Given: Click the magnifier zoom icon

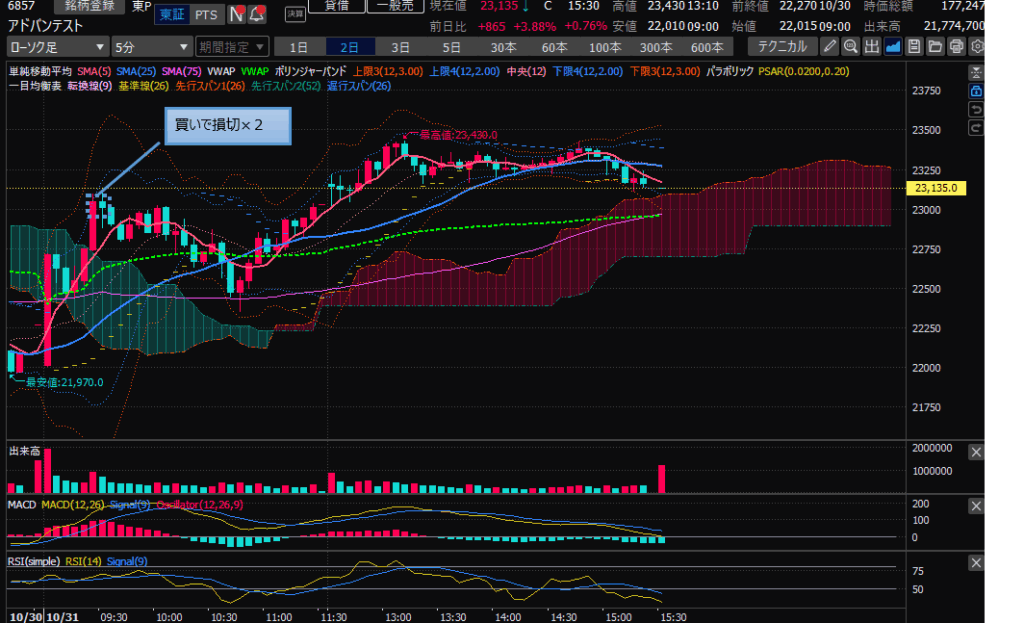Looking at the screenshot, I should [850, 46].
